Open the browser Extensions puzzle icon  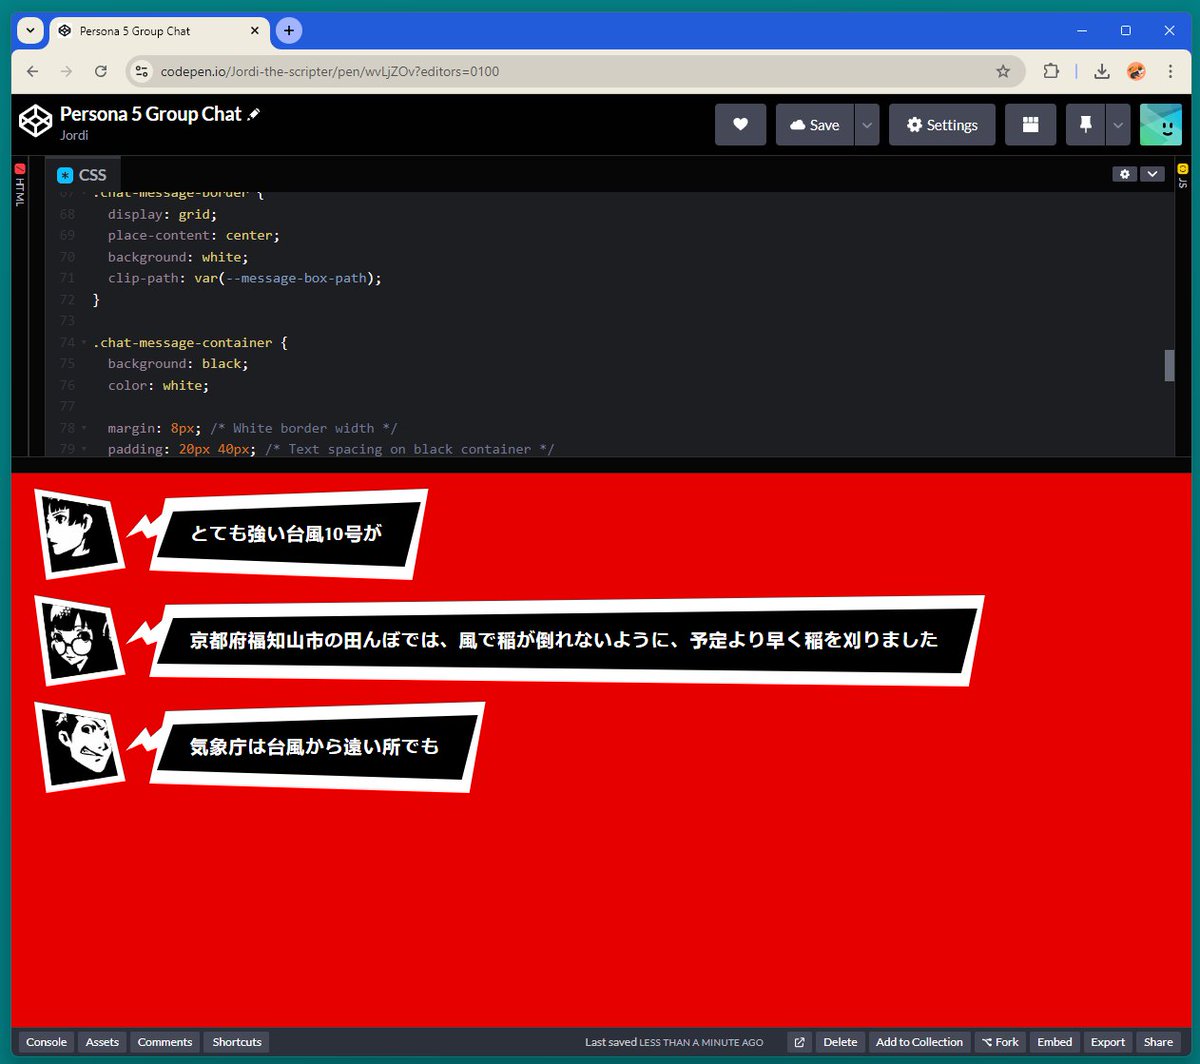pyautogui.click(x=1051, y=71)
